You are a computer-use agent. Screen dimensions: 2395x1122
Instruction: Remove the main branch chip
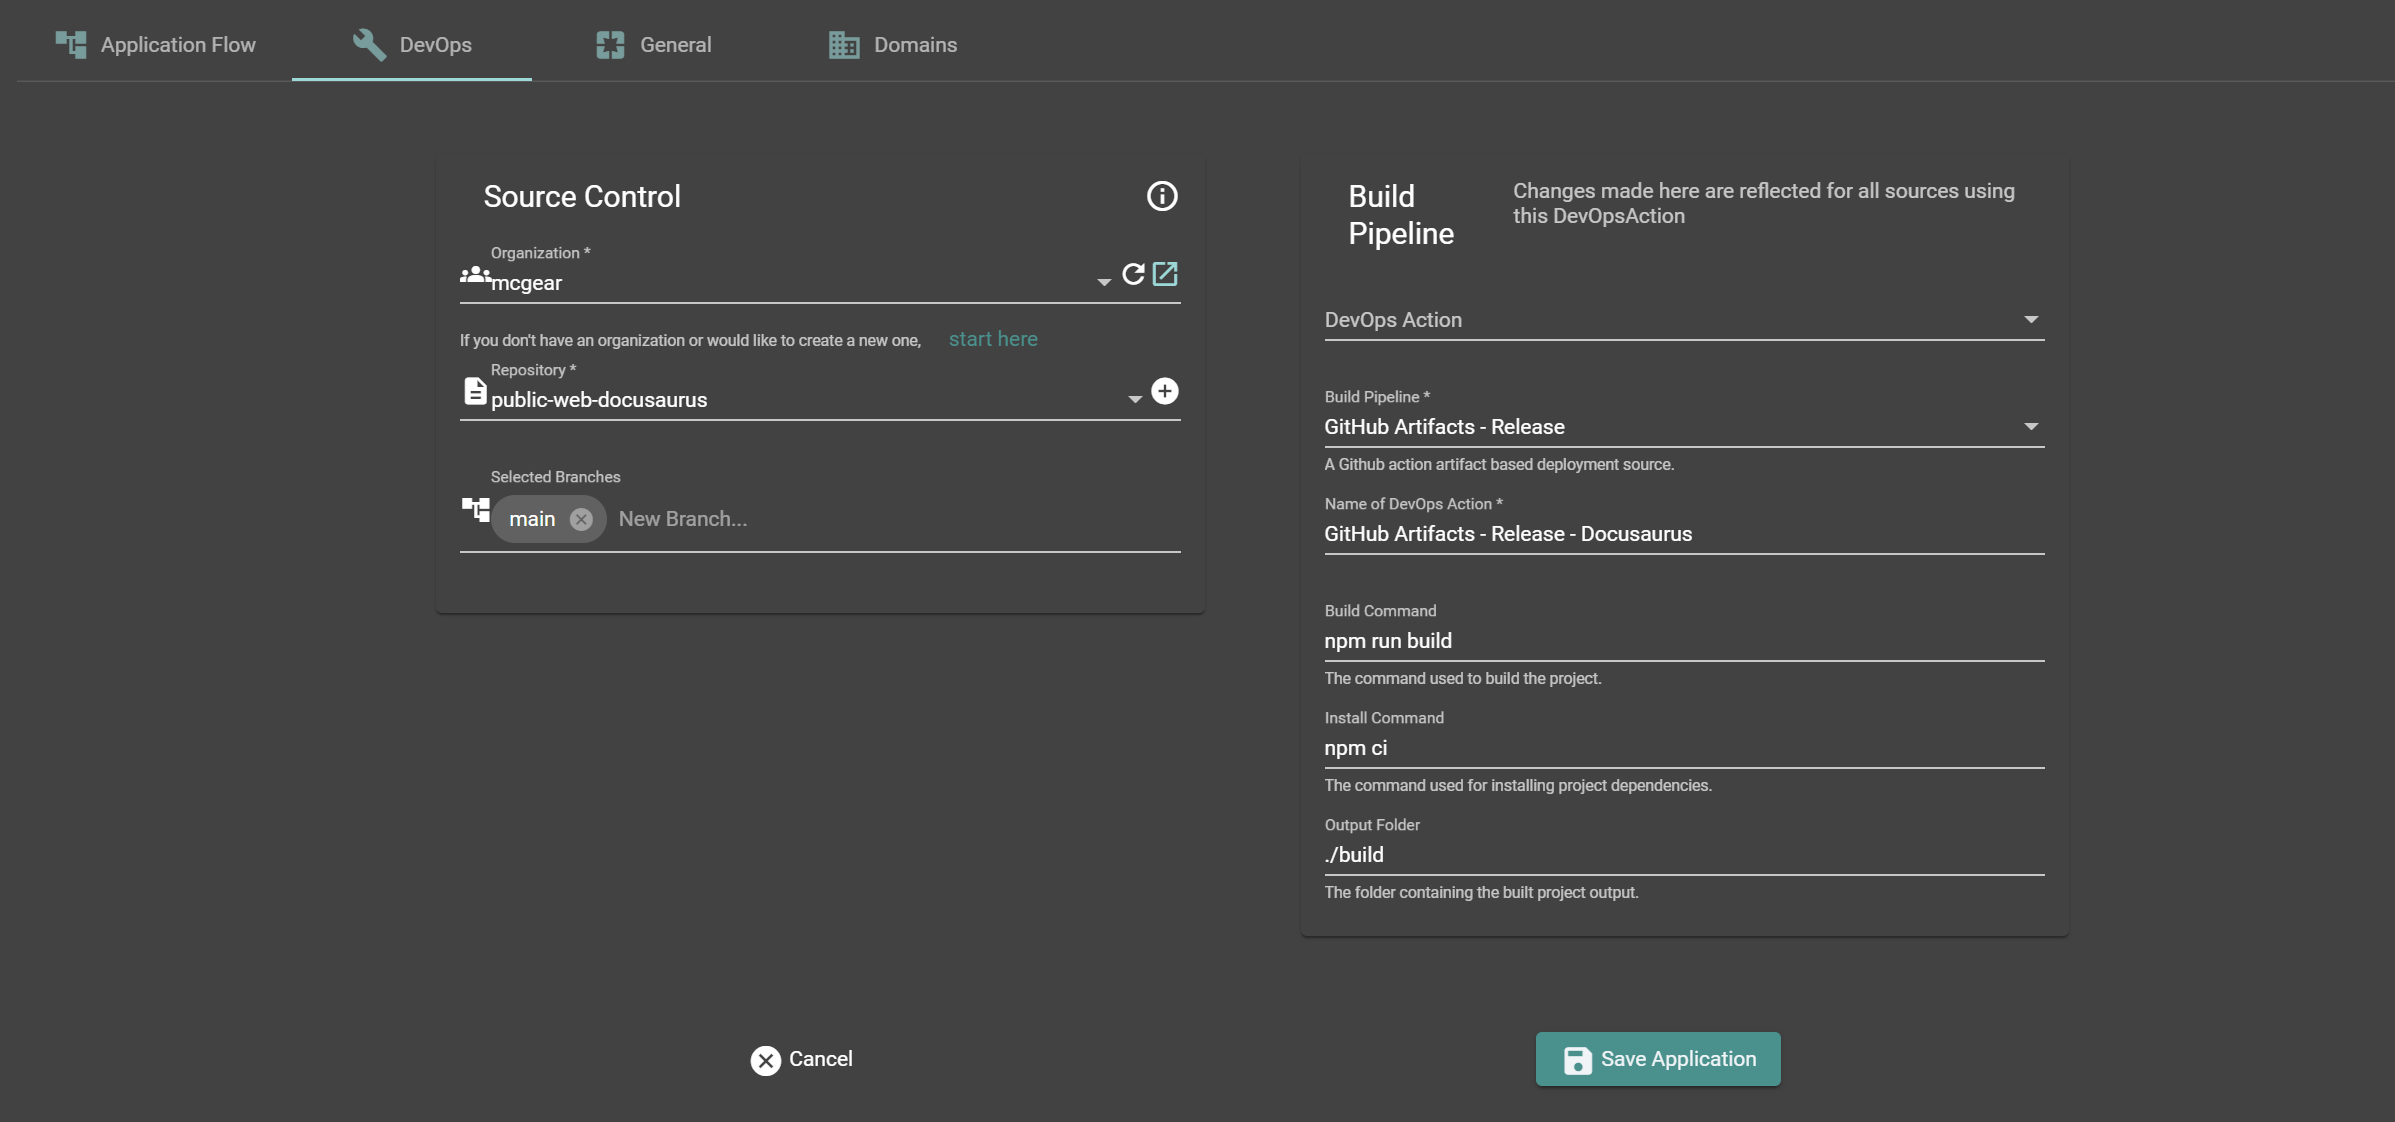(581, 519)
